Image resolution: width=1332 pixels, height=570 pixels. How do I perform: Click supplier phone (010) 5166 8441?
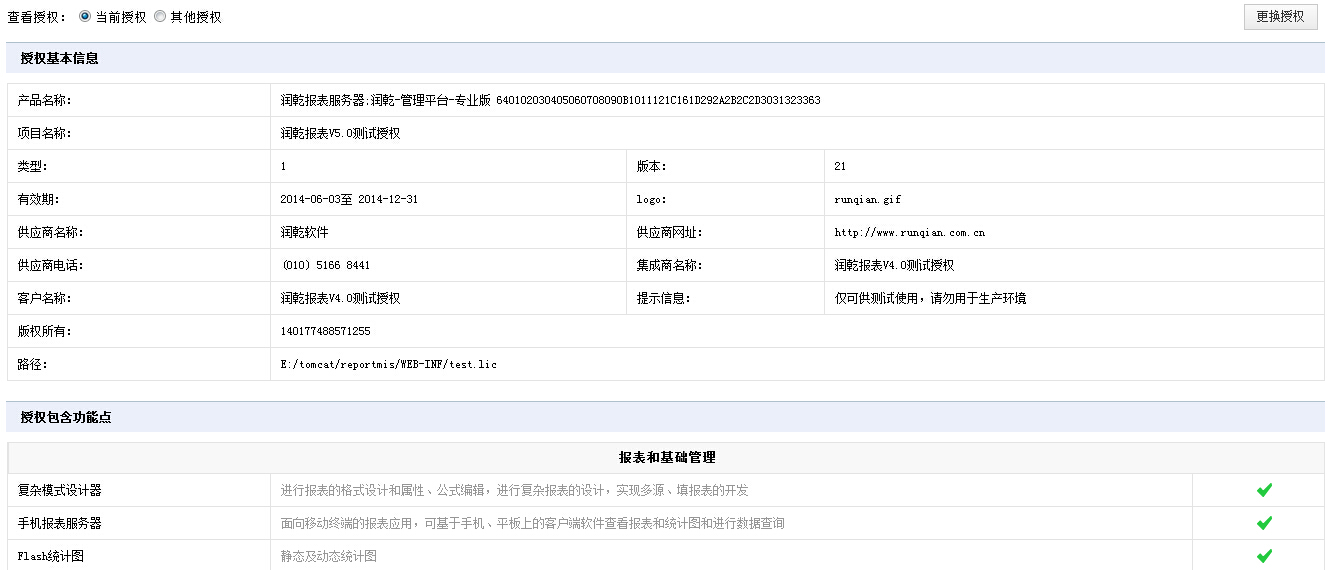pos(326,266)
